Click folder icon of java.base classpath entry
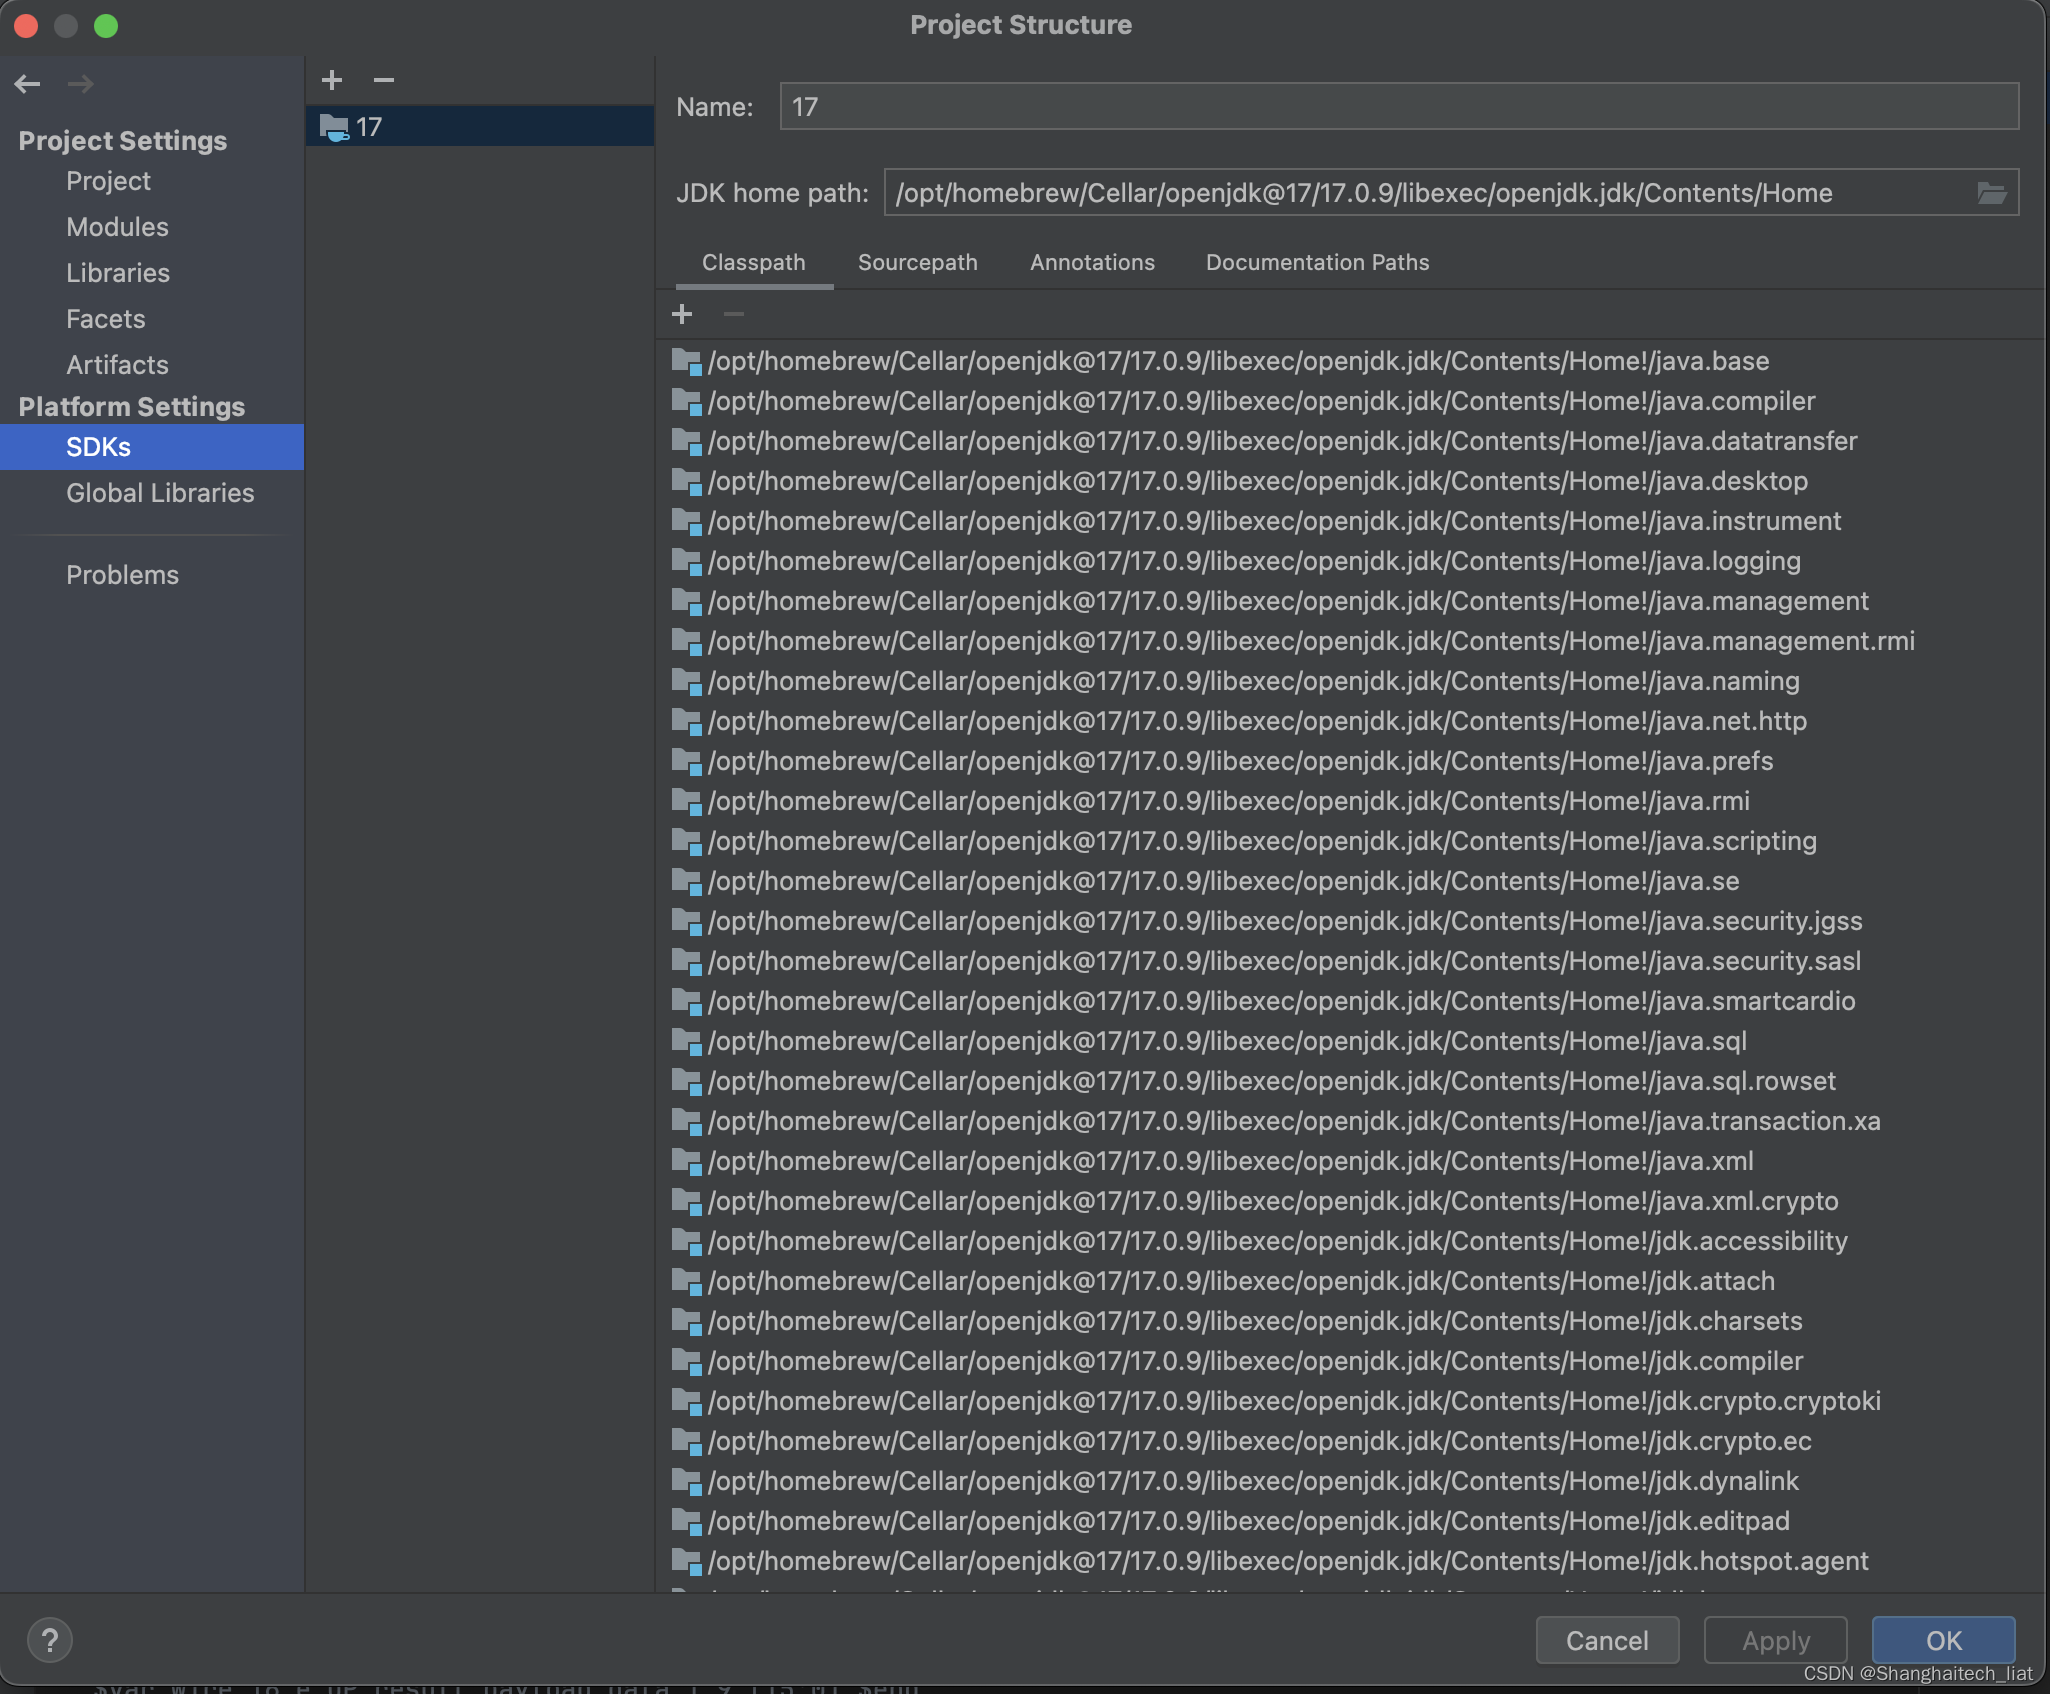 coord(686,361)
